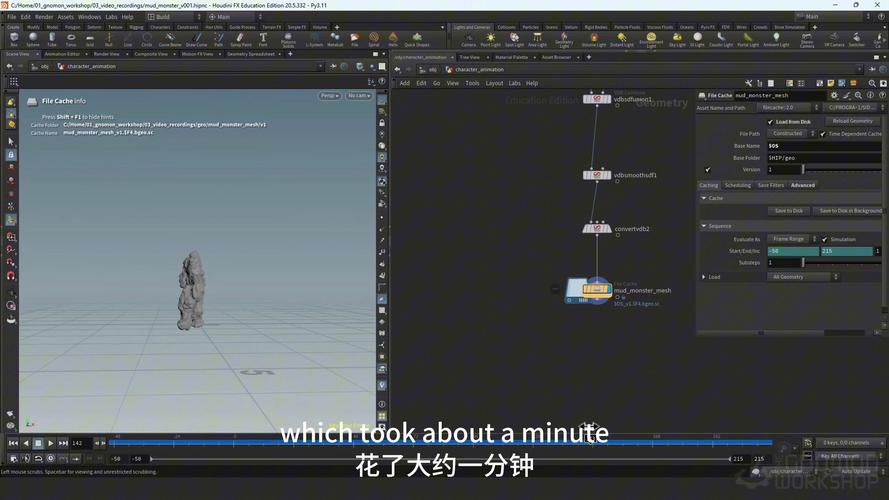Viewport: 889px width, 500px height.
Task: Click the Substeps slider handle
Action: 803,262
